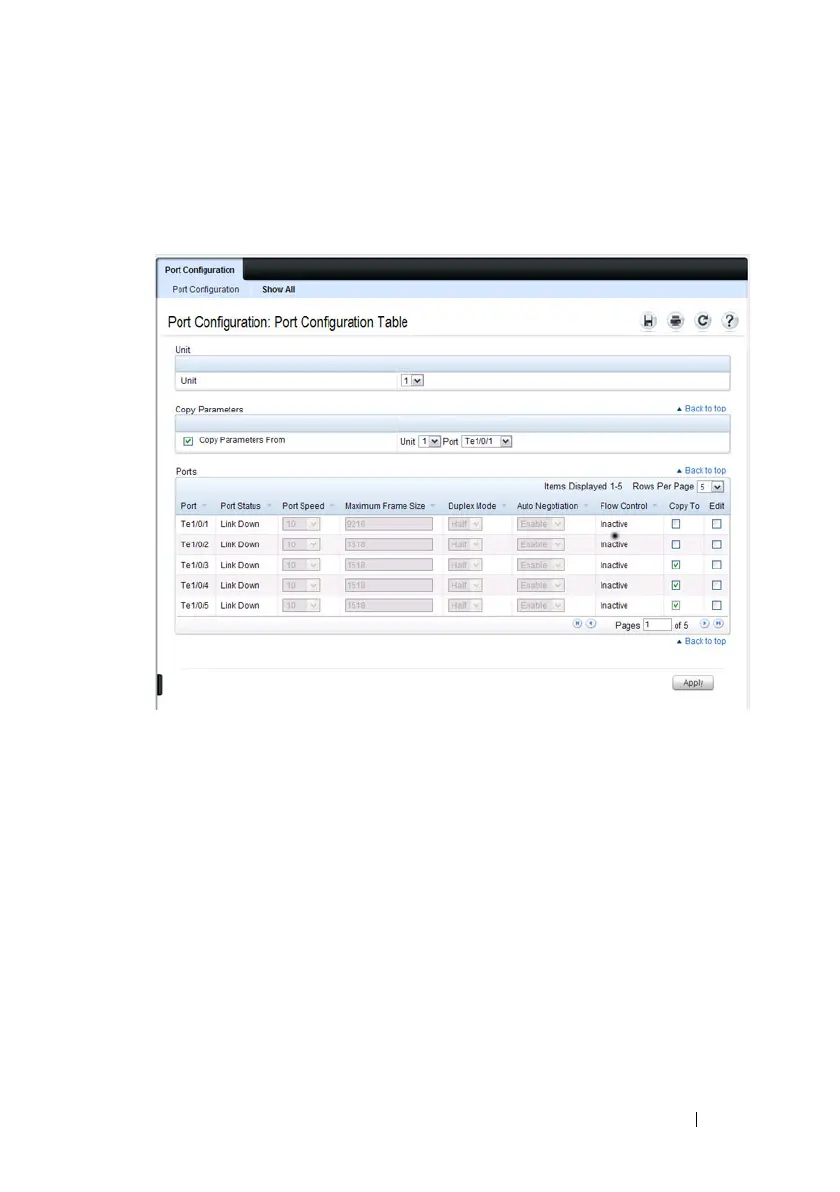Open Duplex Mode dropdown for Te1/0/4
The width and height of the screenshot is (840, 1192).
(465, 585)
